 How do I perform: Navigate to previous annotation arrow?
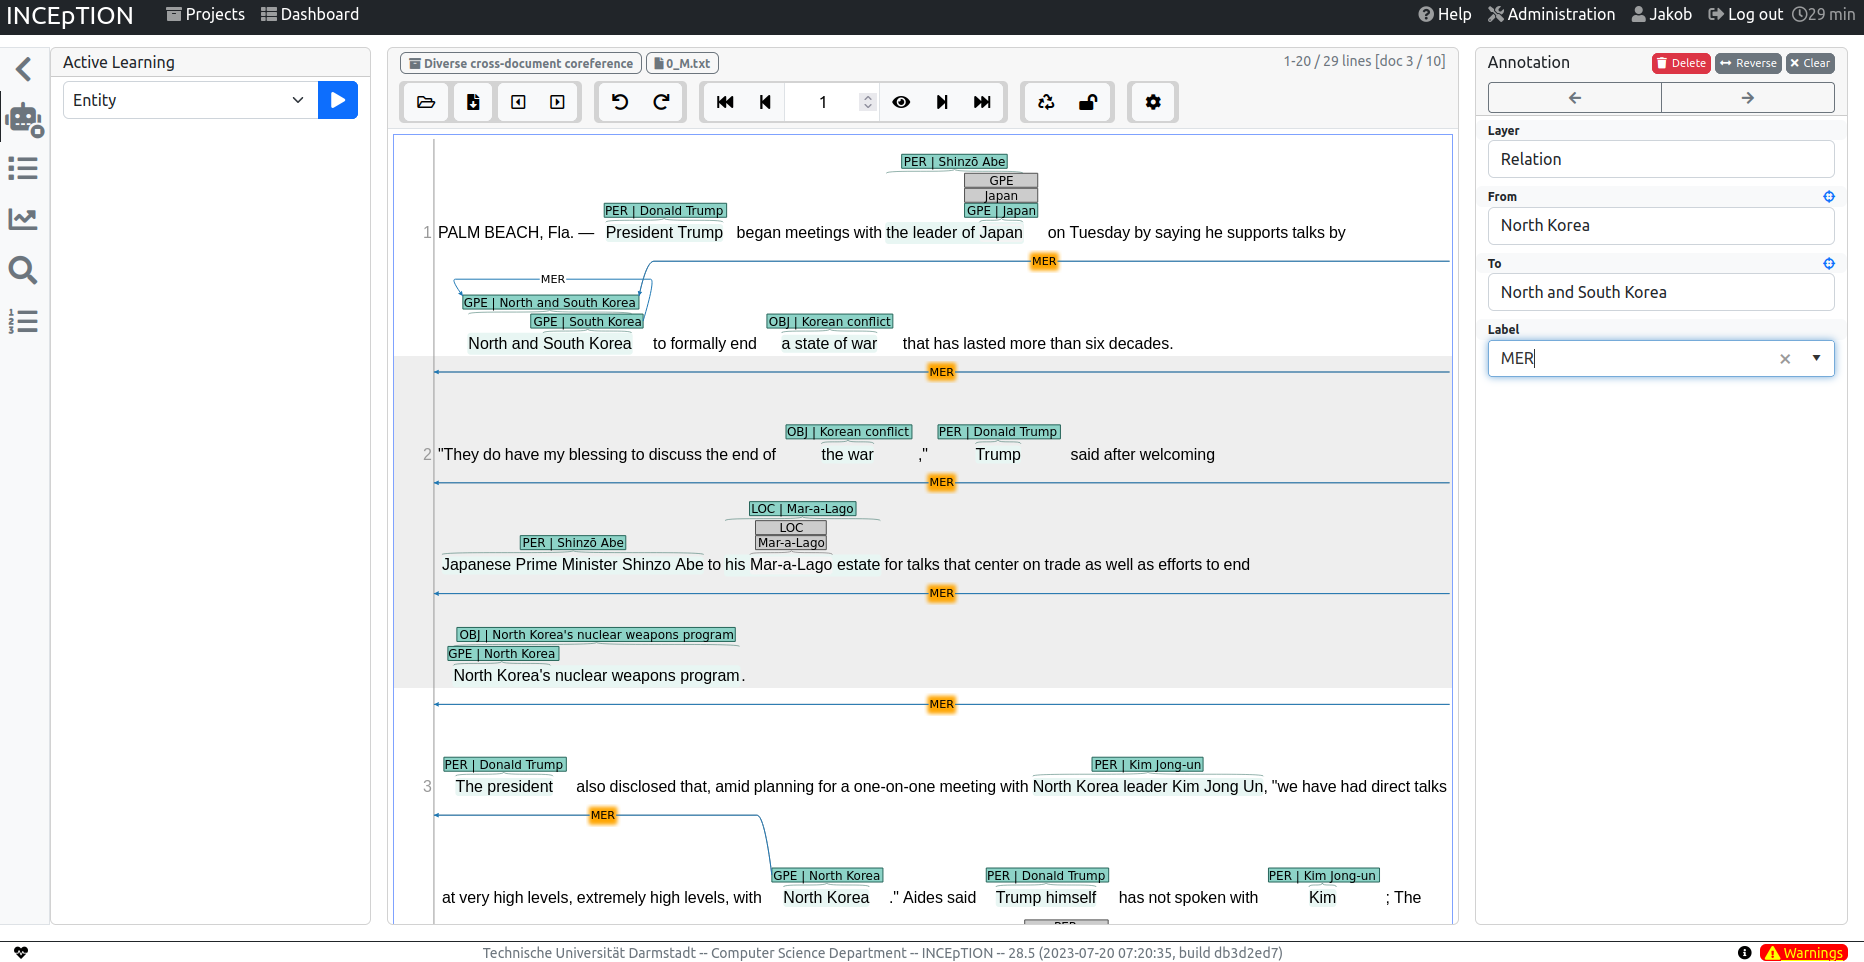click(1575, 98)
